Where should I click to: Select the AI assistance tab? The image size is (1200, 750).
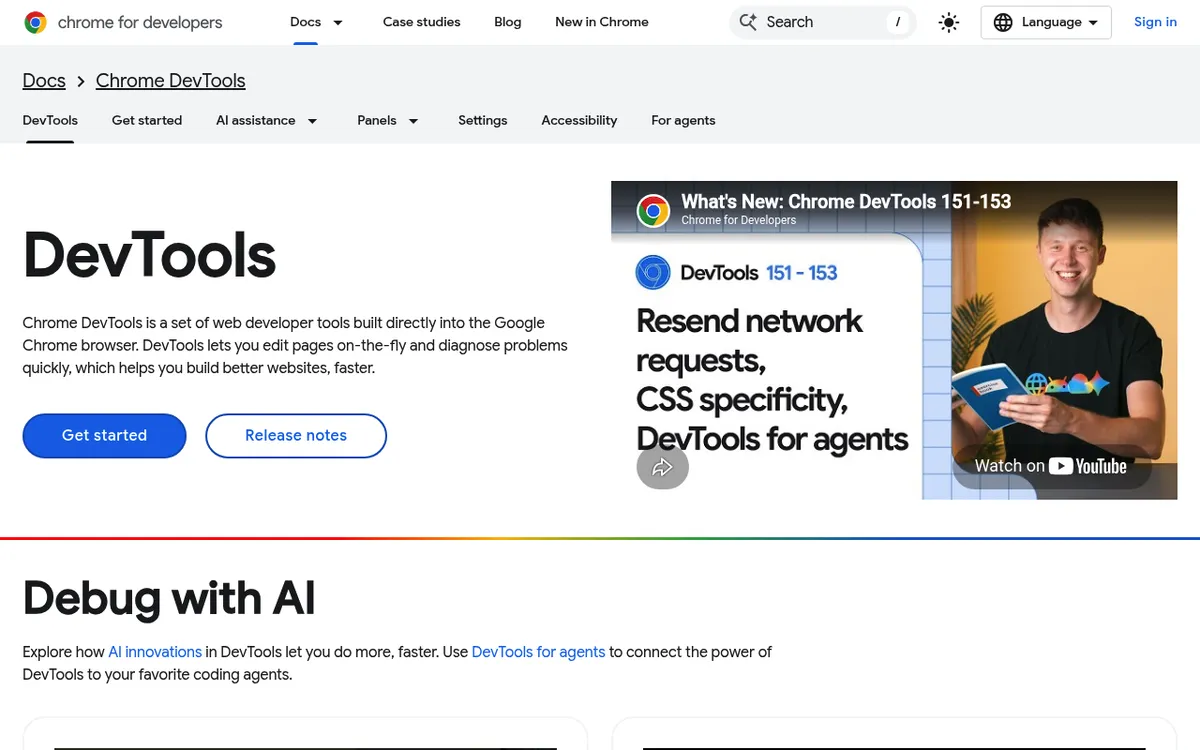click(x=256, y=120)
